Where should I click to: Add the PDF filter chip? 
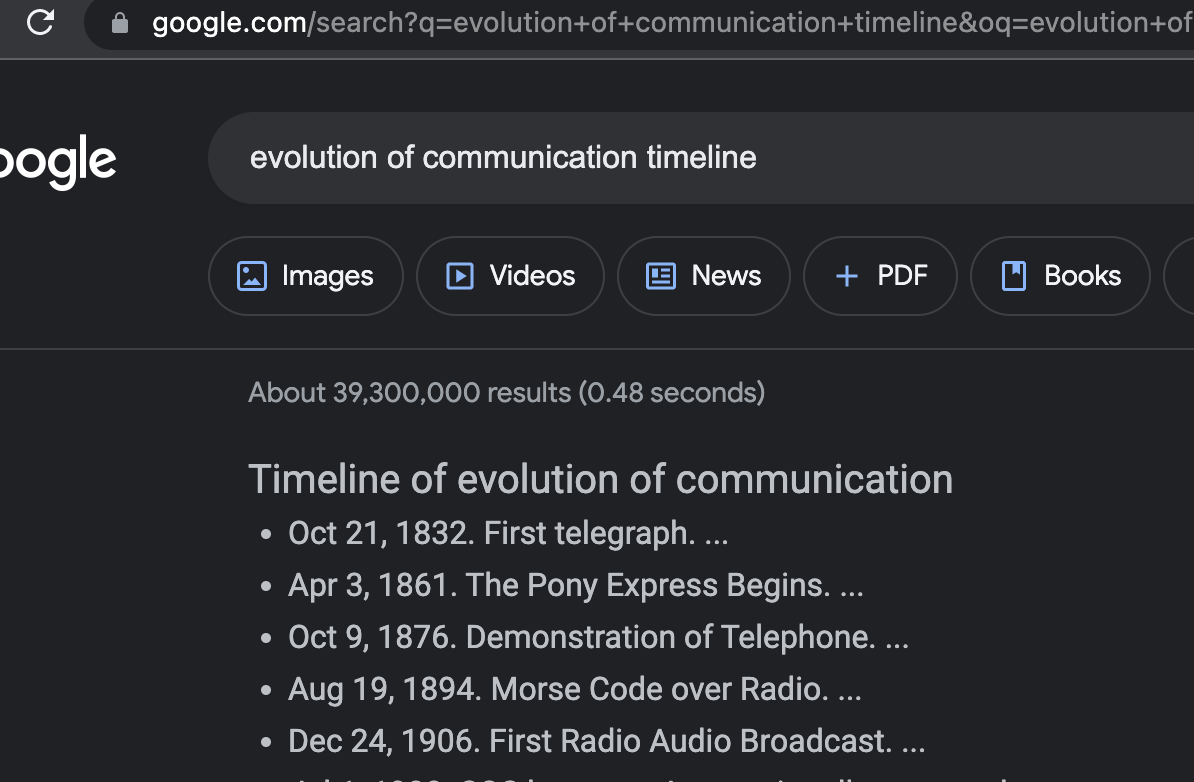[x=880, y=276]
